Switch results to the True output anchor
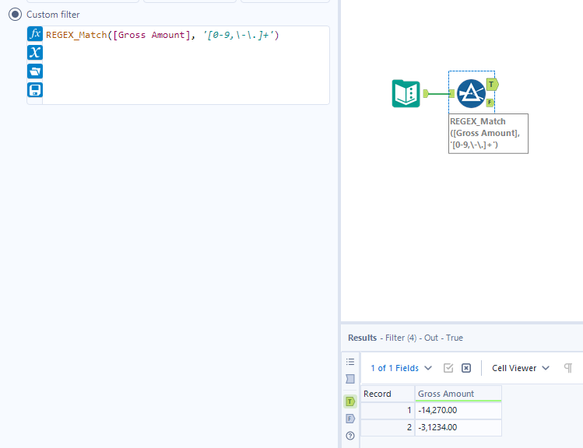This screenshot has width=583, height=448. click(x=350, y=402)
